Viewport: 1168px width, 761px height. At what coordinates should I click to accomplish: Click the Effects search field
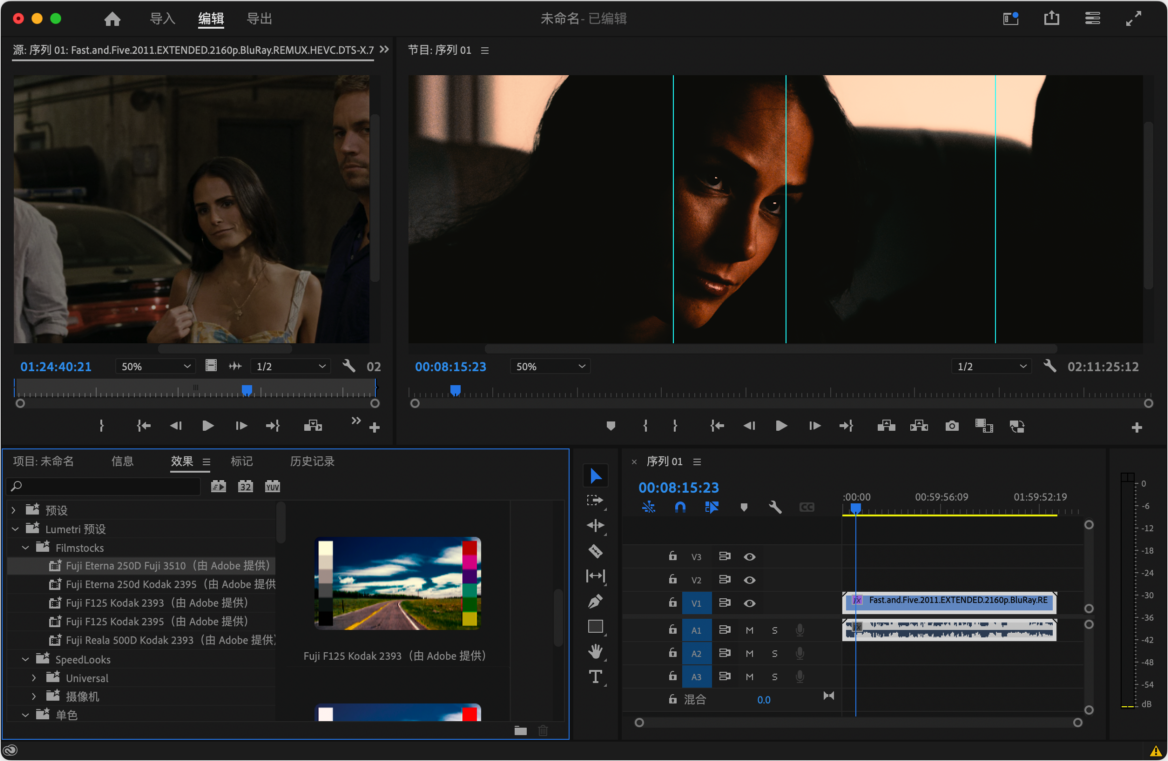pyautogui.click(x=104, y=486)
